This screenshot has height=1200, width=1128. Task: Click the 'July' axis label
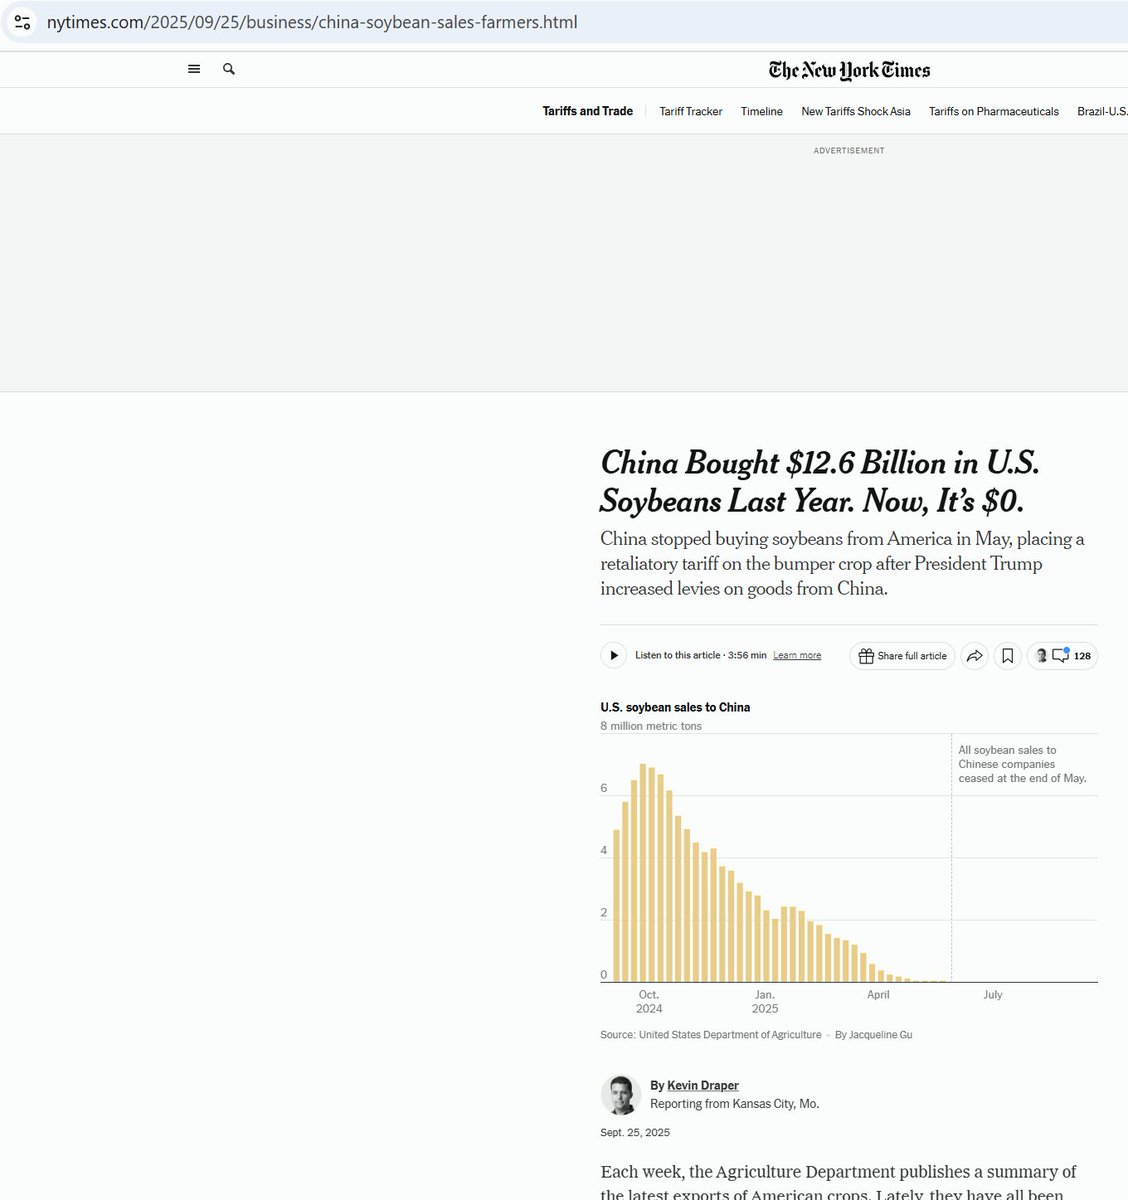(993, 995)
